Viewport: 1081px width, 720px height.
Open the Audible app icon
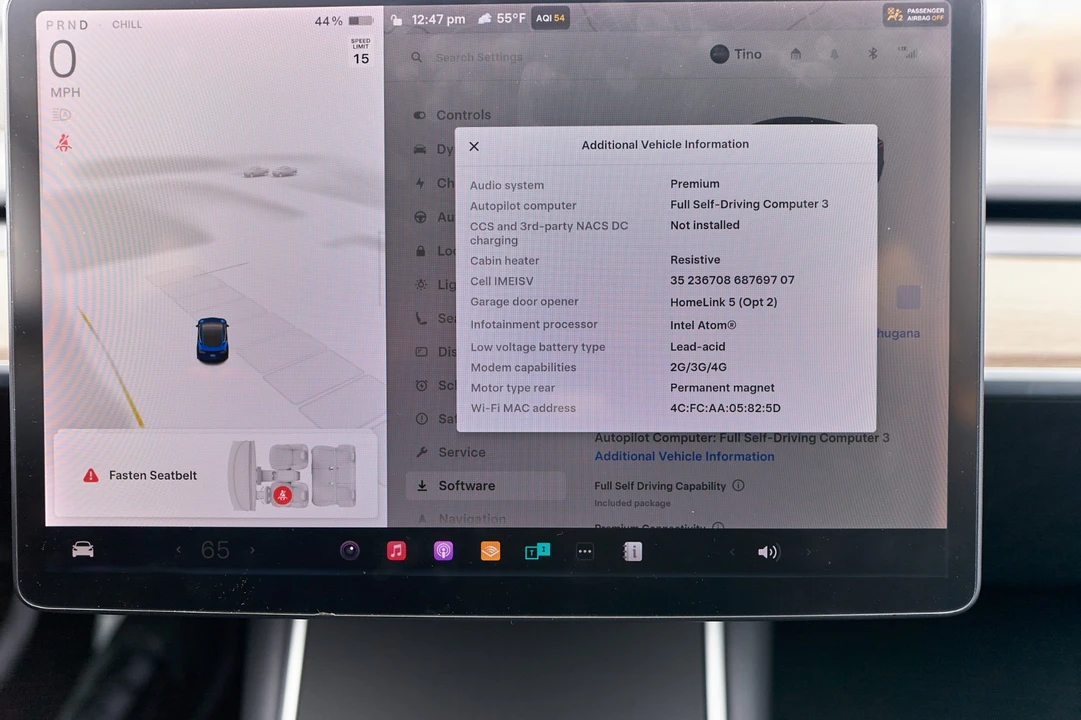490,551
